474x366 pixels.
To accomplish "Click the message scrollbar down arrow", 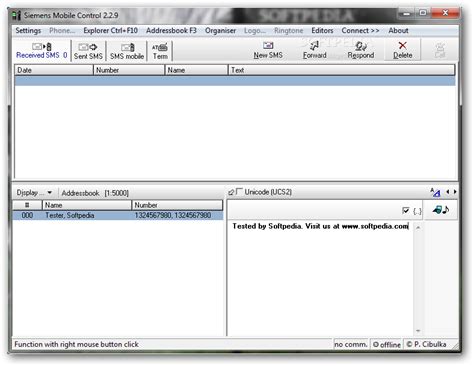I will [x=418, y=331].
